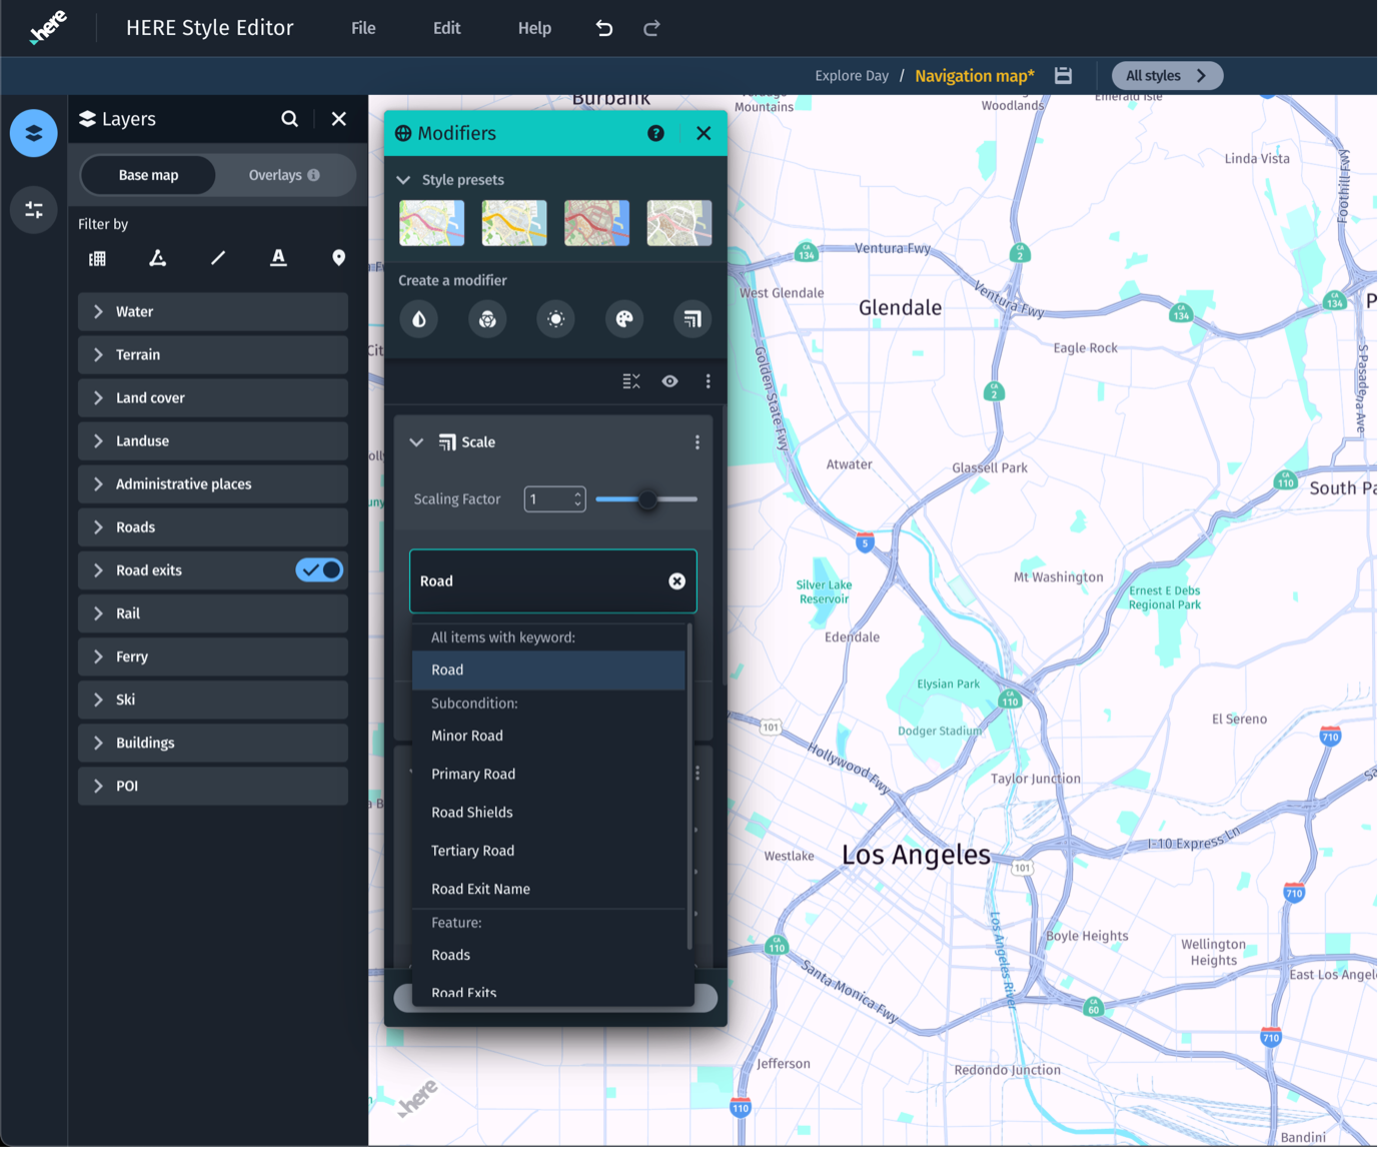Apply the third style preset with red tint
Image resolution: width=1381 pixels, height=1151 pixels.
tap(597, 224)
